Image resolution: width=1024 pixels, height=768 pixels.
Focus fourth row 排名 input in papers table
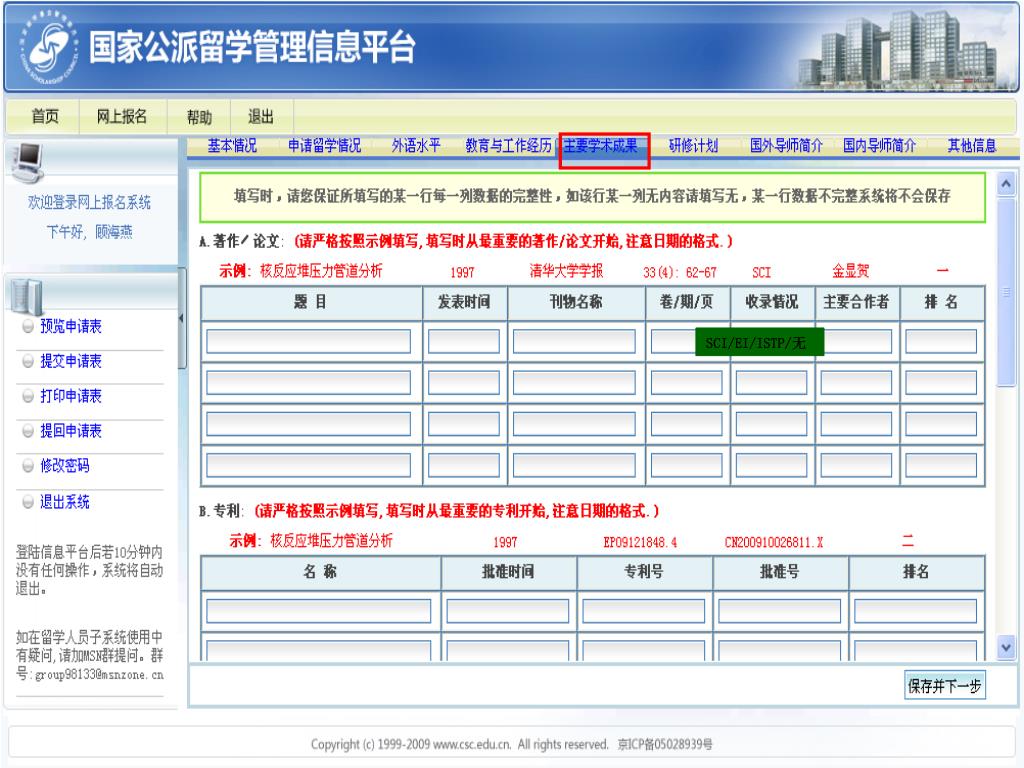(x=941, y=465)
